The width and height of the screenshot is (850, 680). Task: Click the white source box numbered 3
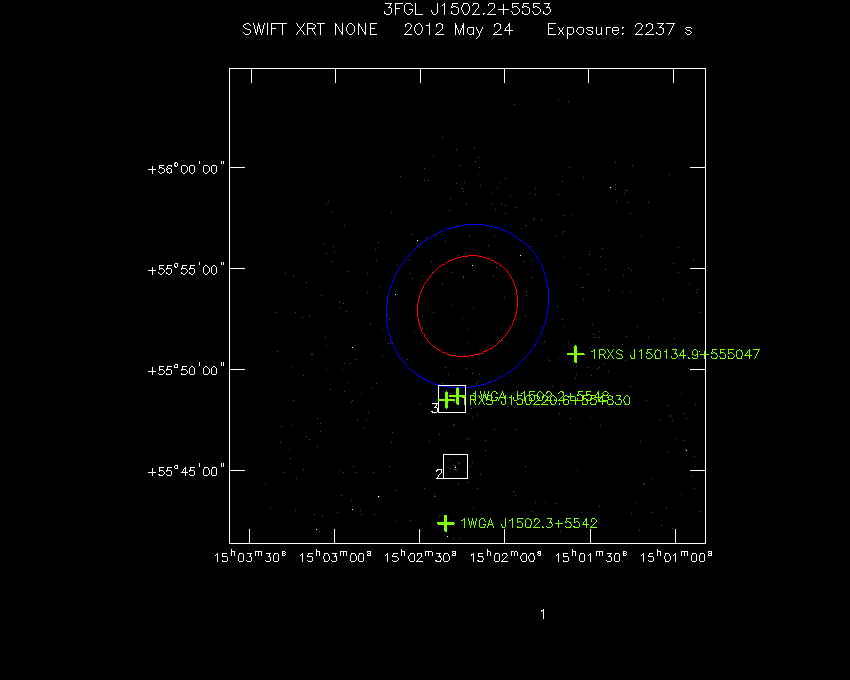[452, 399]
